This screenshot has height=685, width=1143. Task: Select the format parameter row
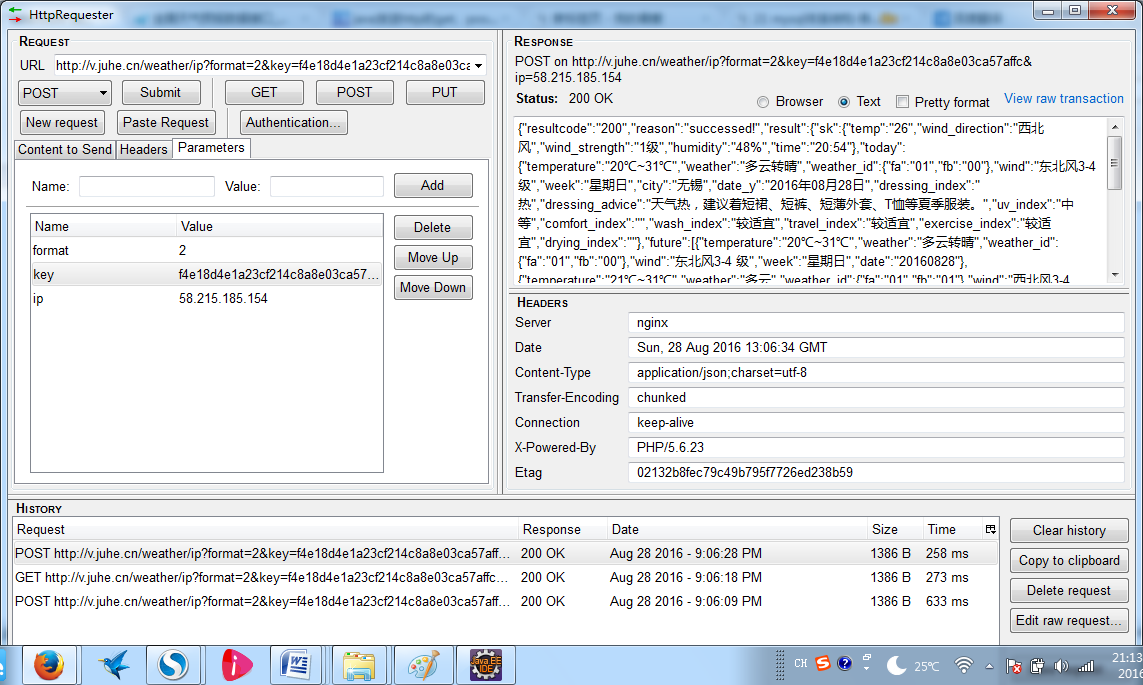[x=206, y=250]
